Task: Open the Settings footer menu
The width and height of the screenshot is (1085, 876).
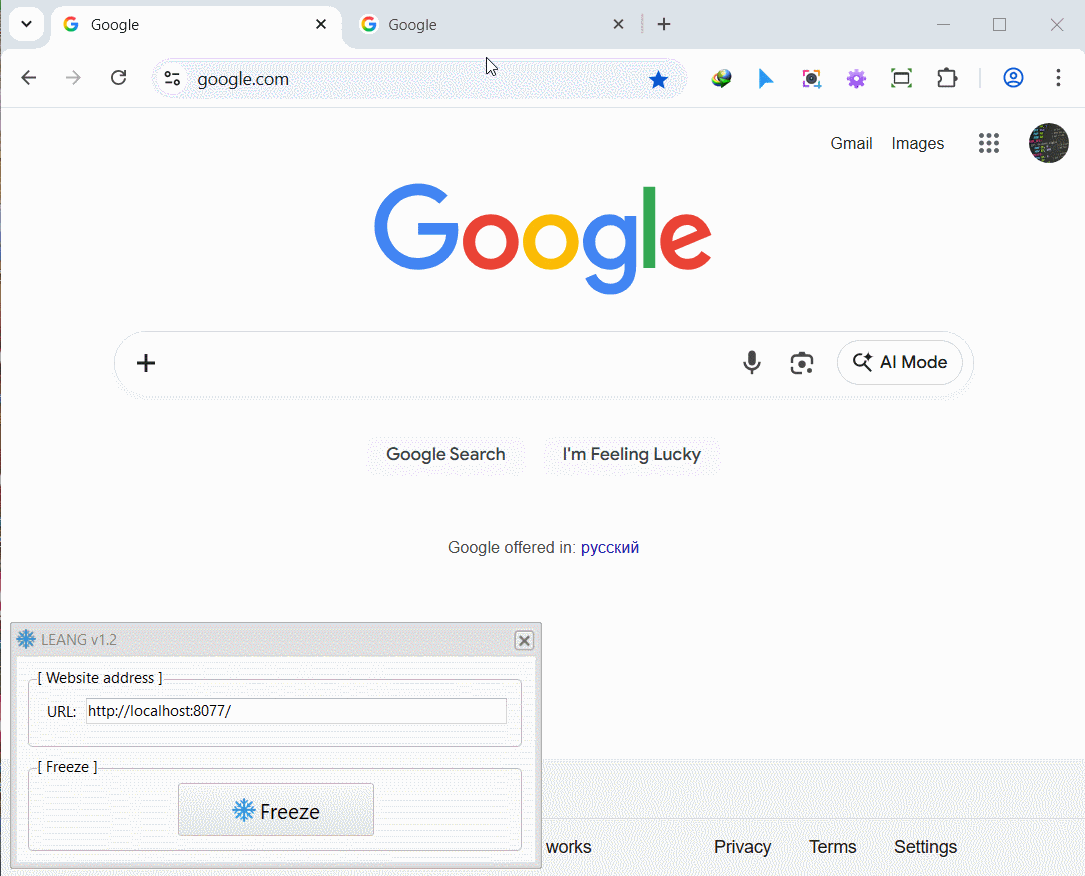Action: (x=925, y=846)
